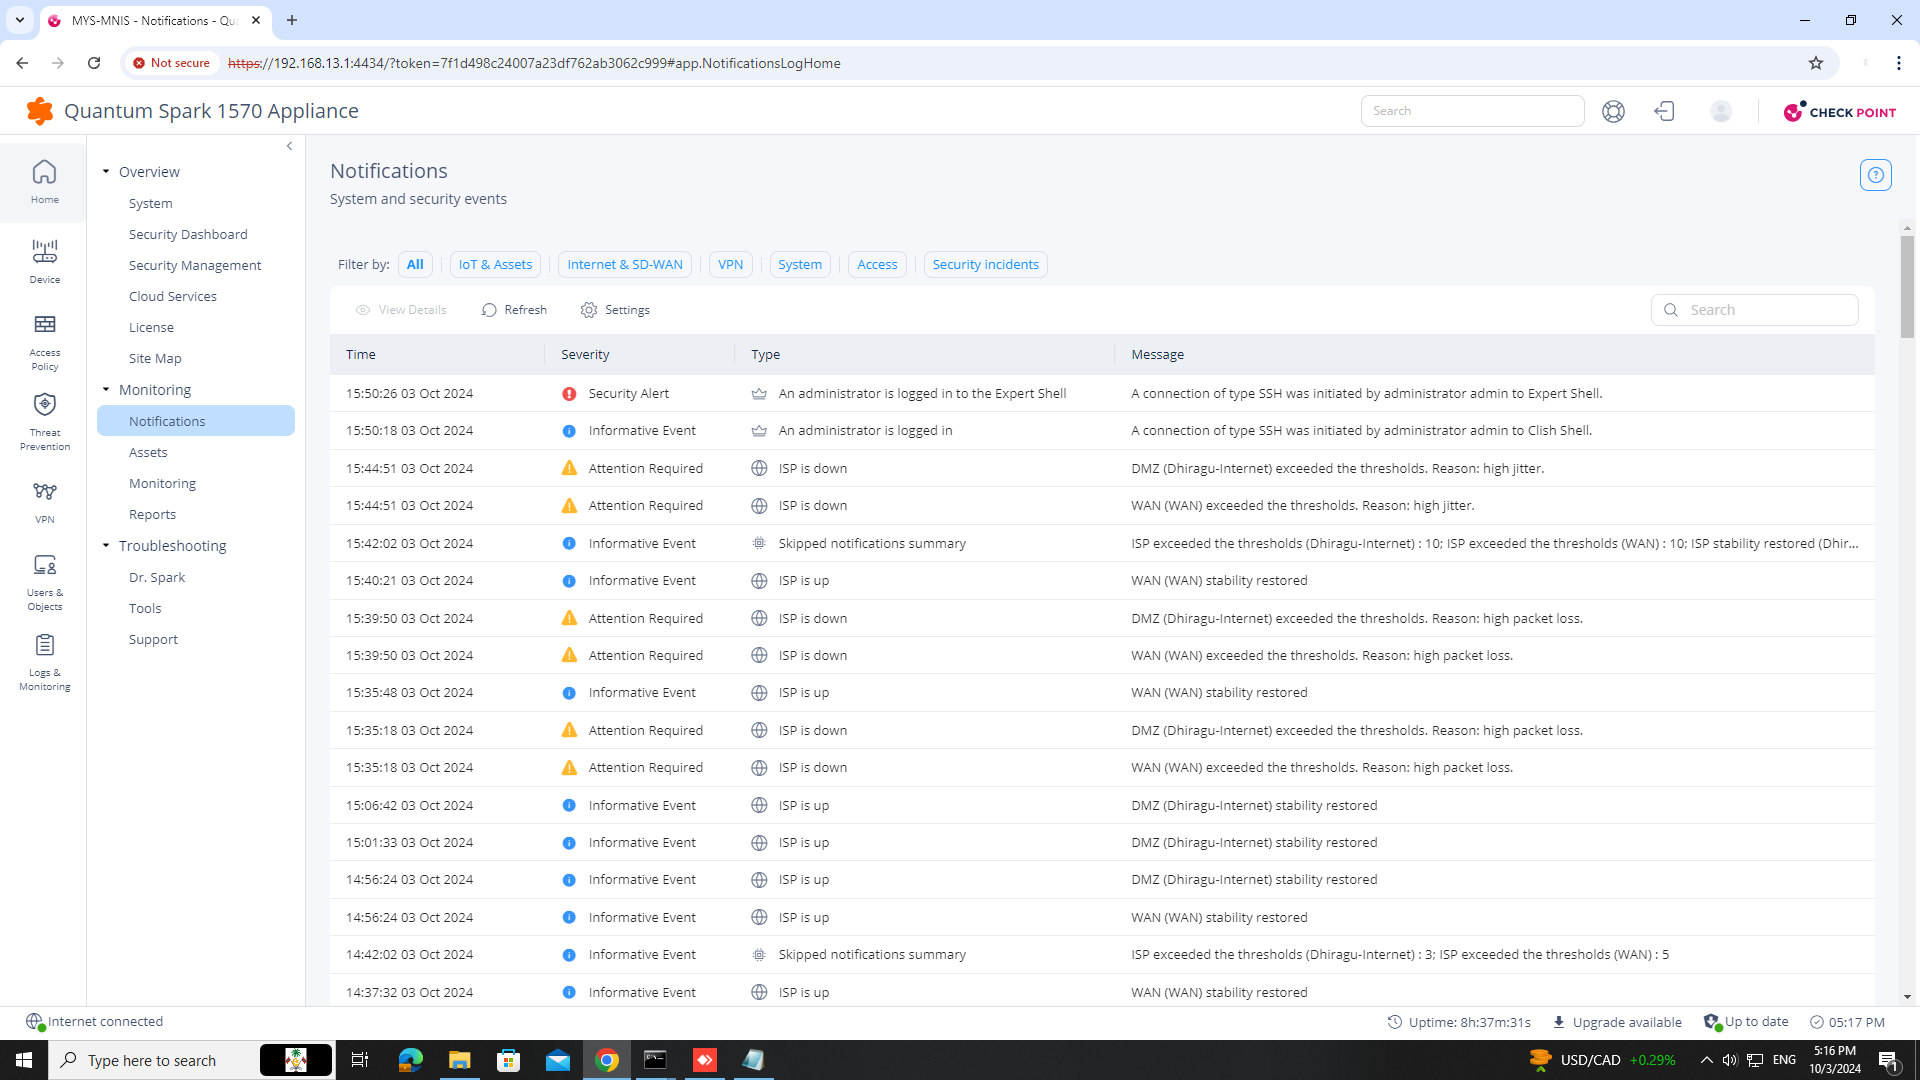
Task: Click the notifications table search field
Action: point(1765,310)
